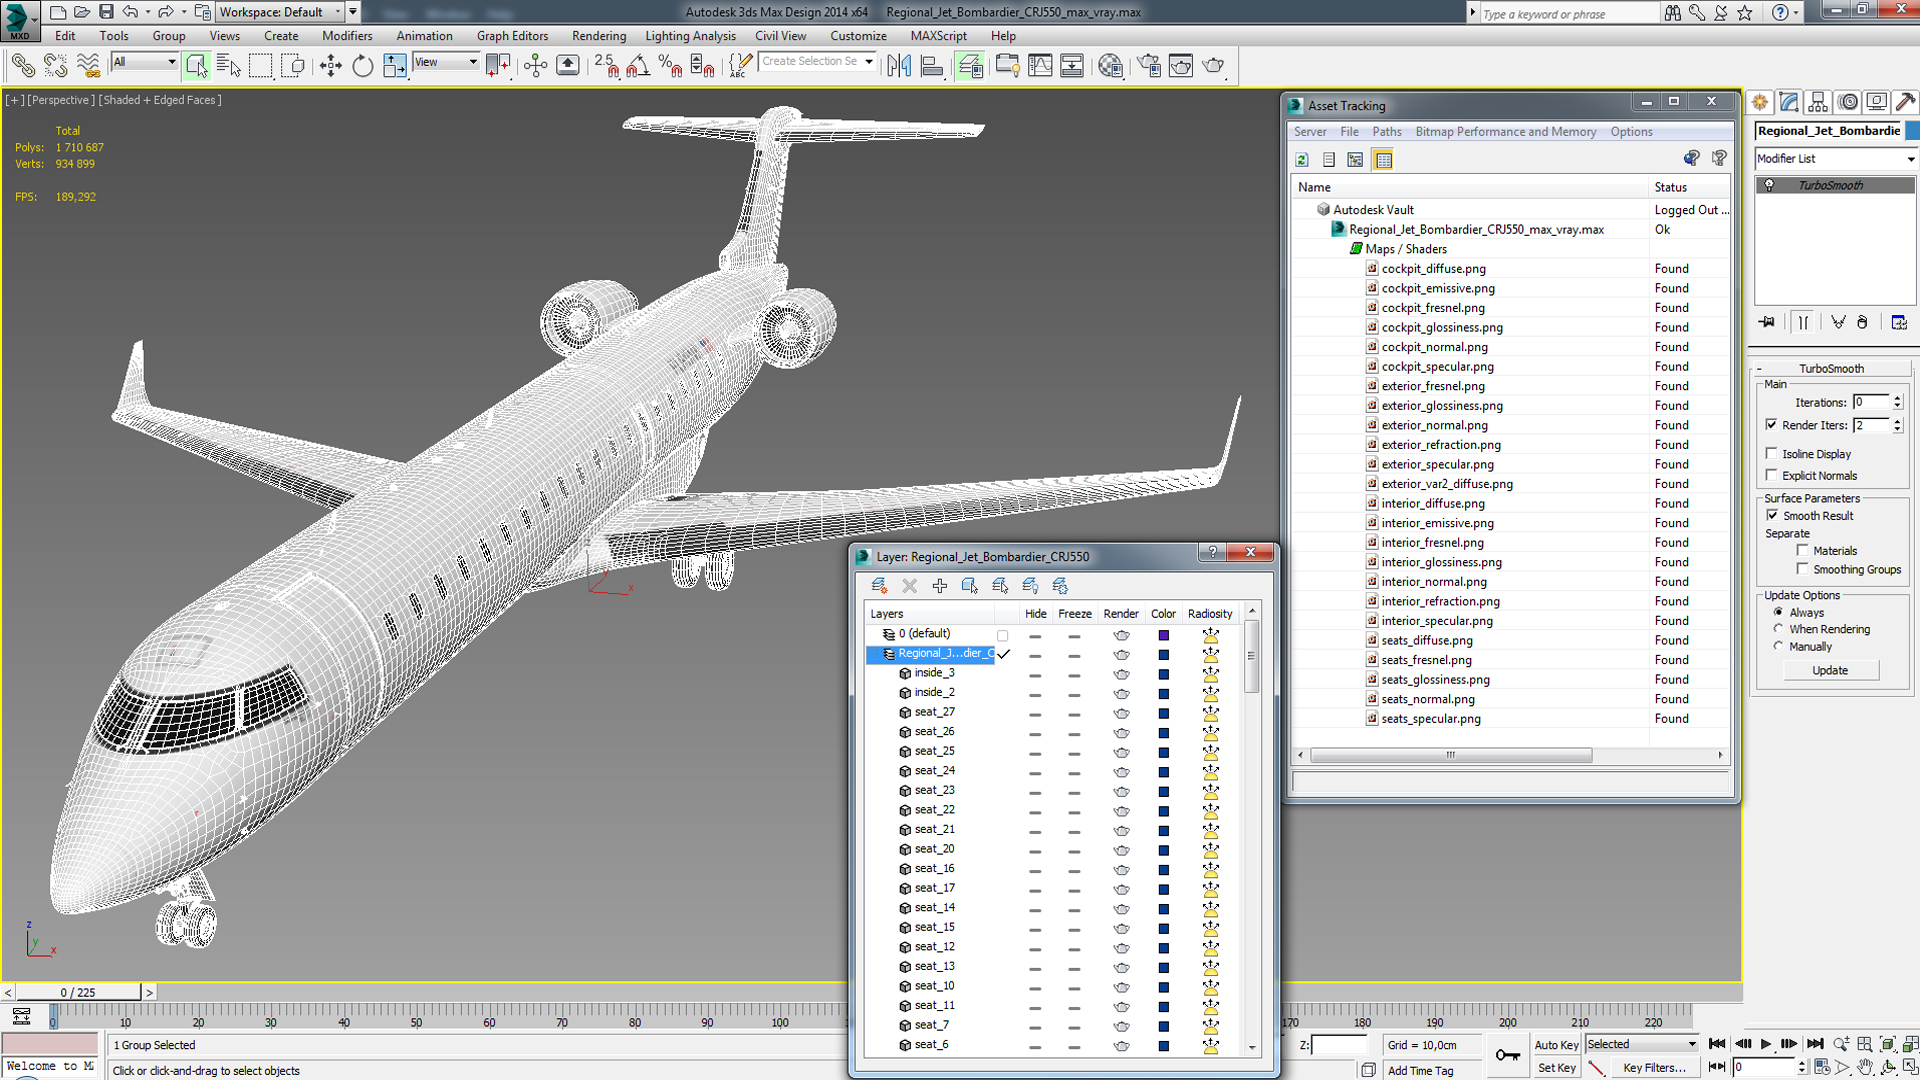The width and height of the screenshot is (1920, 1080).
Task: Click the Mirror tool icon
Action: (x=898, y=66)
